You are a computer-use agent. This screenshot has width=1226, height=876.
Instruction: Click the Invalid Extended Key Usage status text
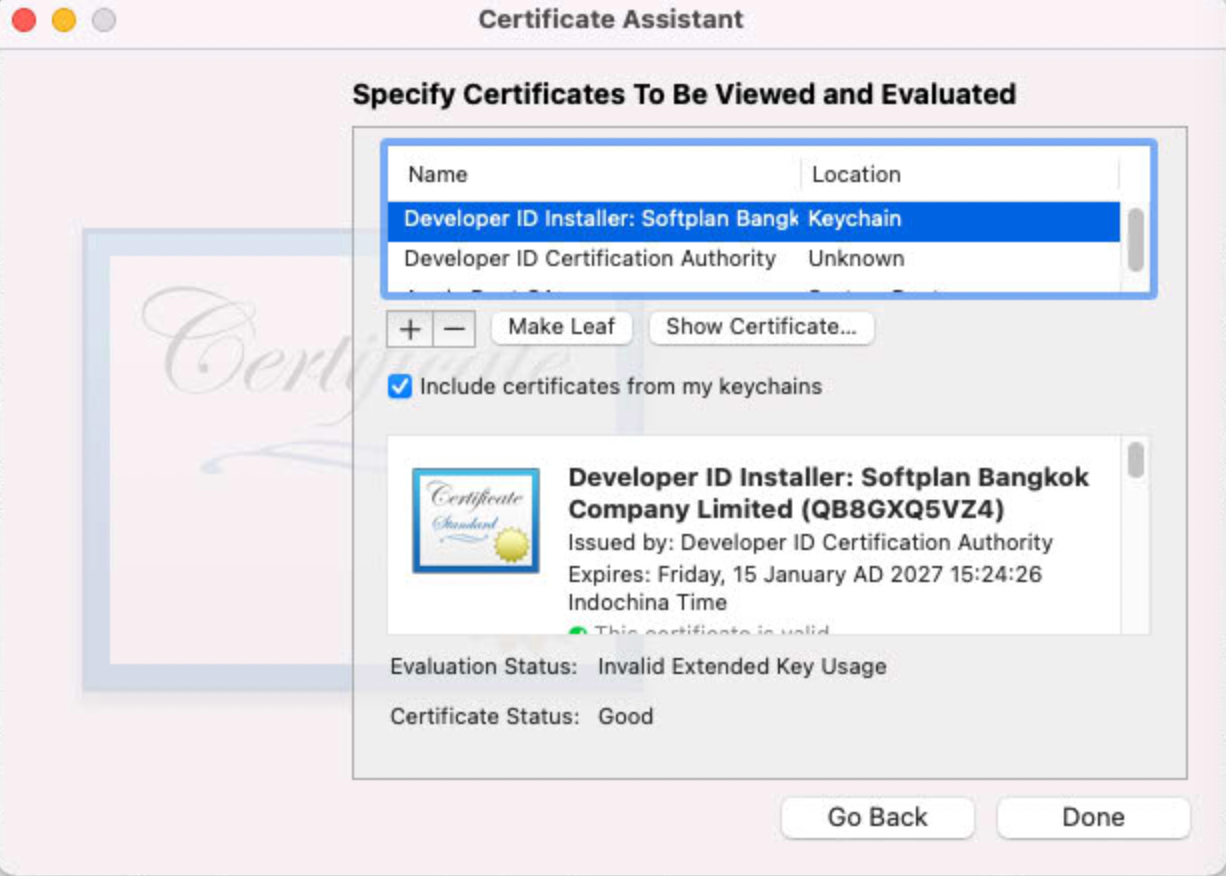[x=741, y=666]
